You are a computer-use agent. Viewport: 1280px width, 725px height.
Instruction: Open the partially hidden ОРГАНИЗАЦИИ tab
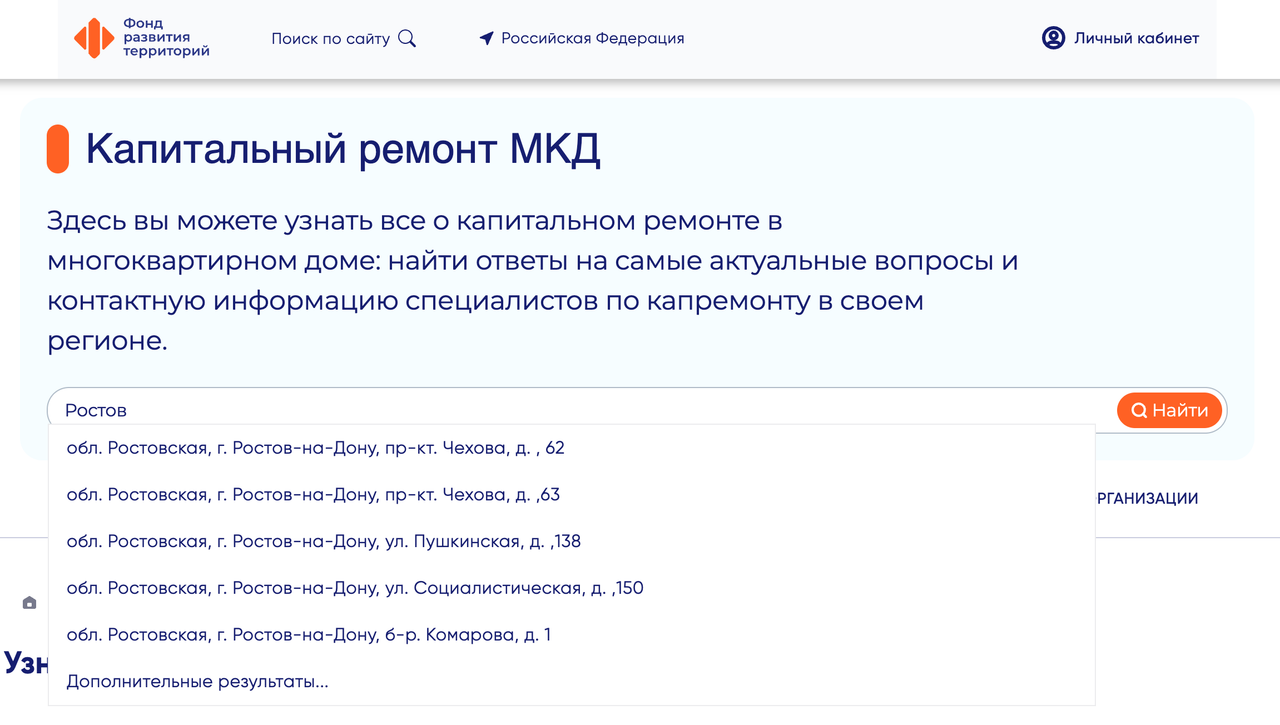click(x=1147, y=498)
